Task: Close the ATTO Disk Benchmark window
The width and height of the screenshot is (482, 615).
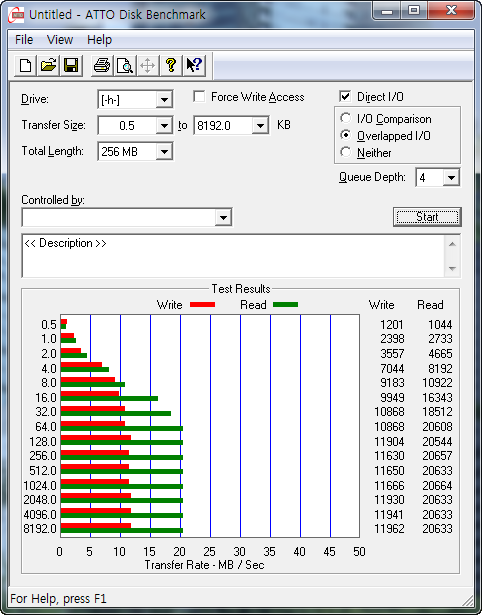Action: pyautogui.click(x=451, y=11)
